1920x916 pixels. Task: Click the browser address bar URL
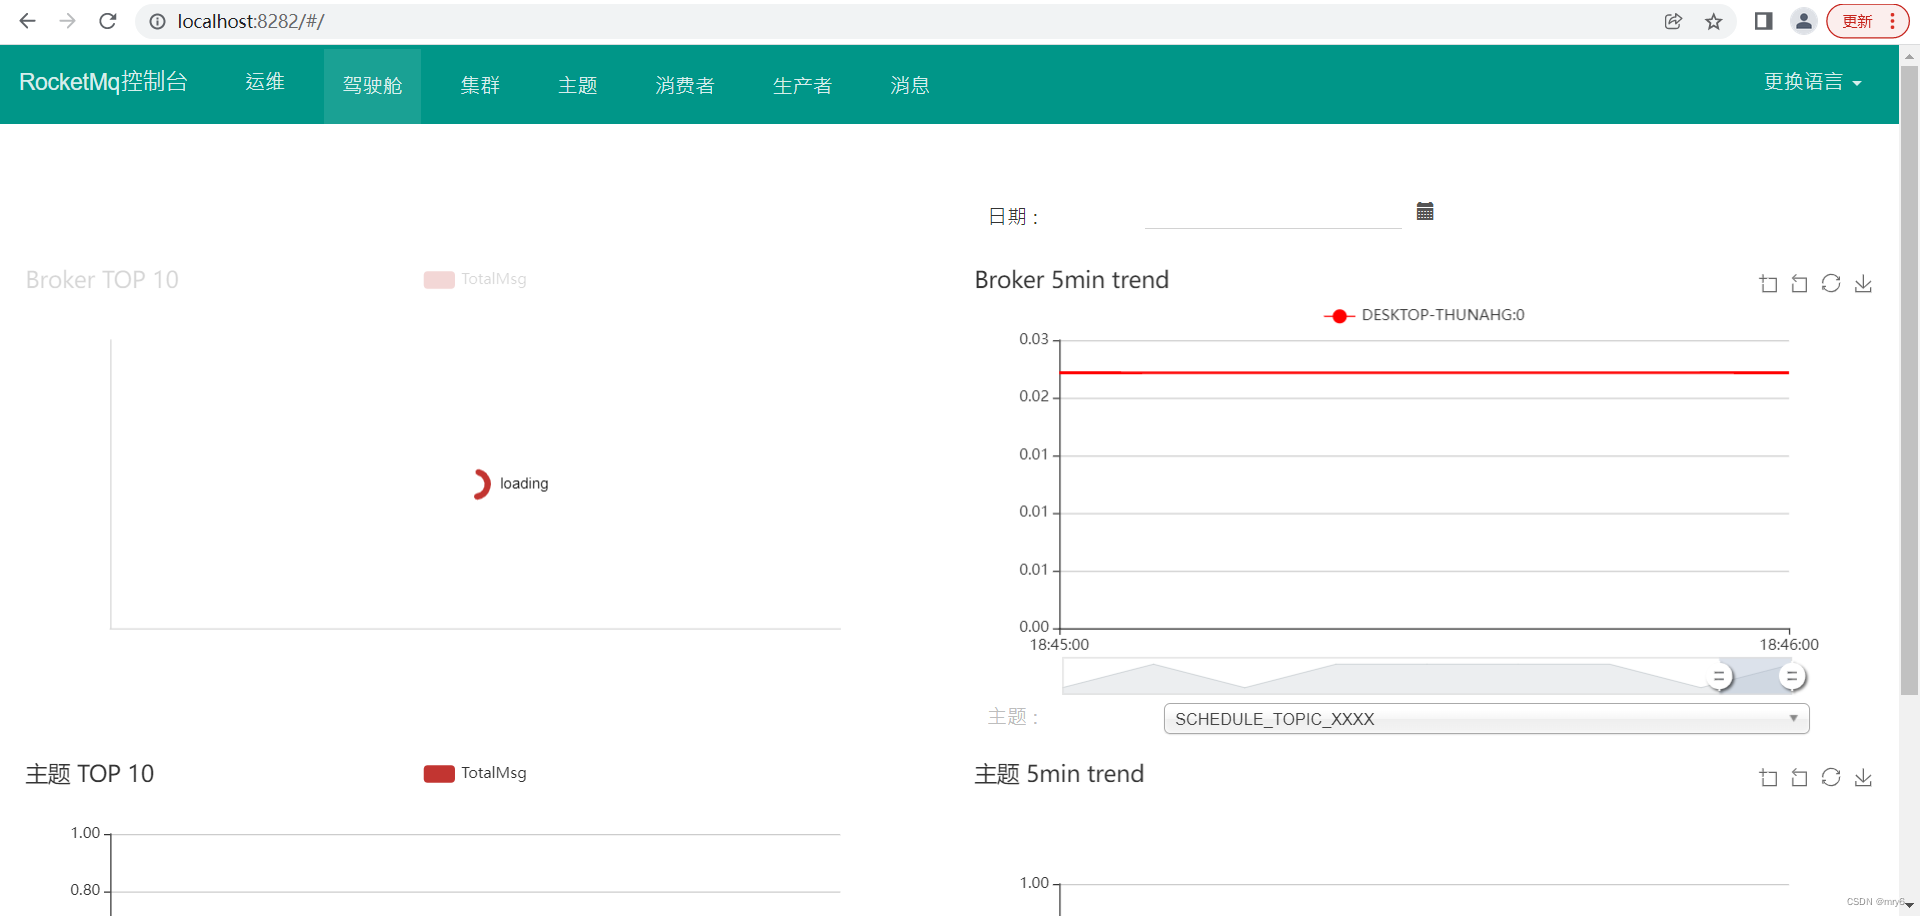tap(251, 21)
